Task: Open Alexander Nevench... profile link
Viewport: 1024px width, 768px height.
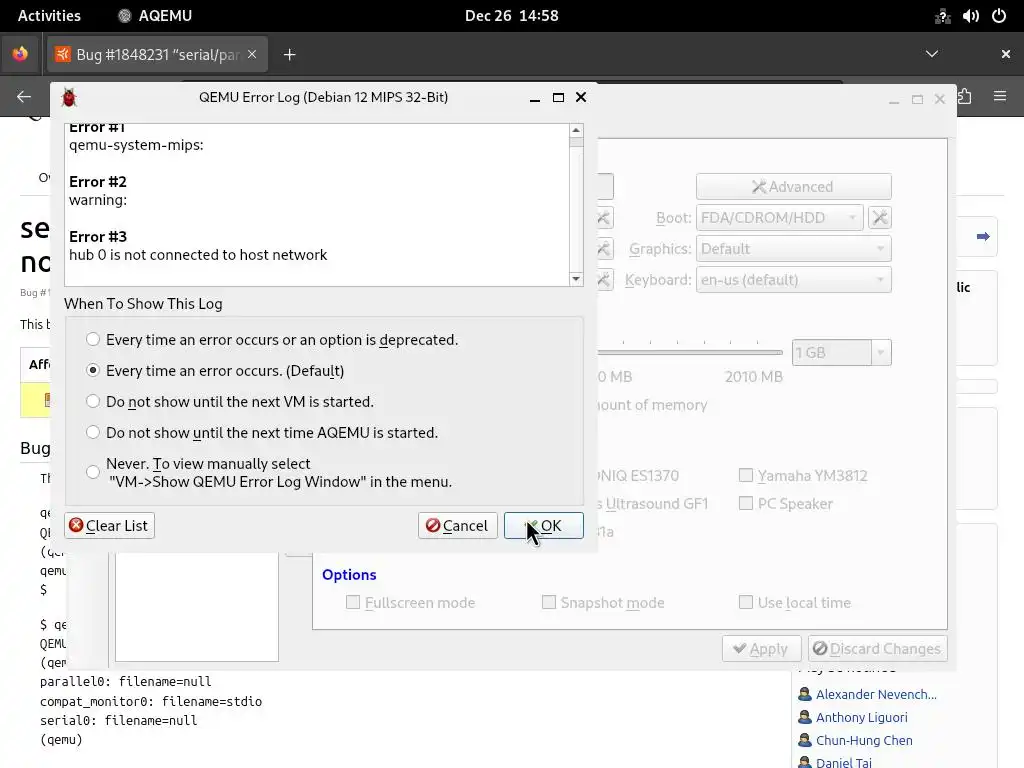Action: 876,694
